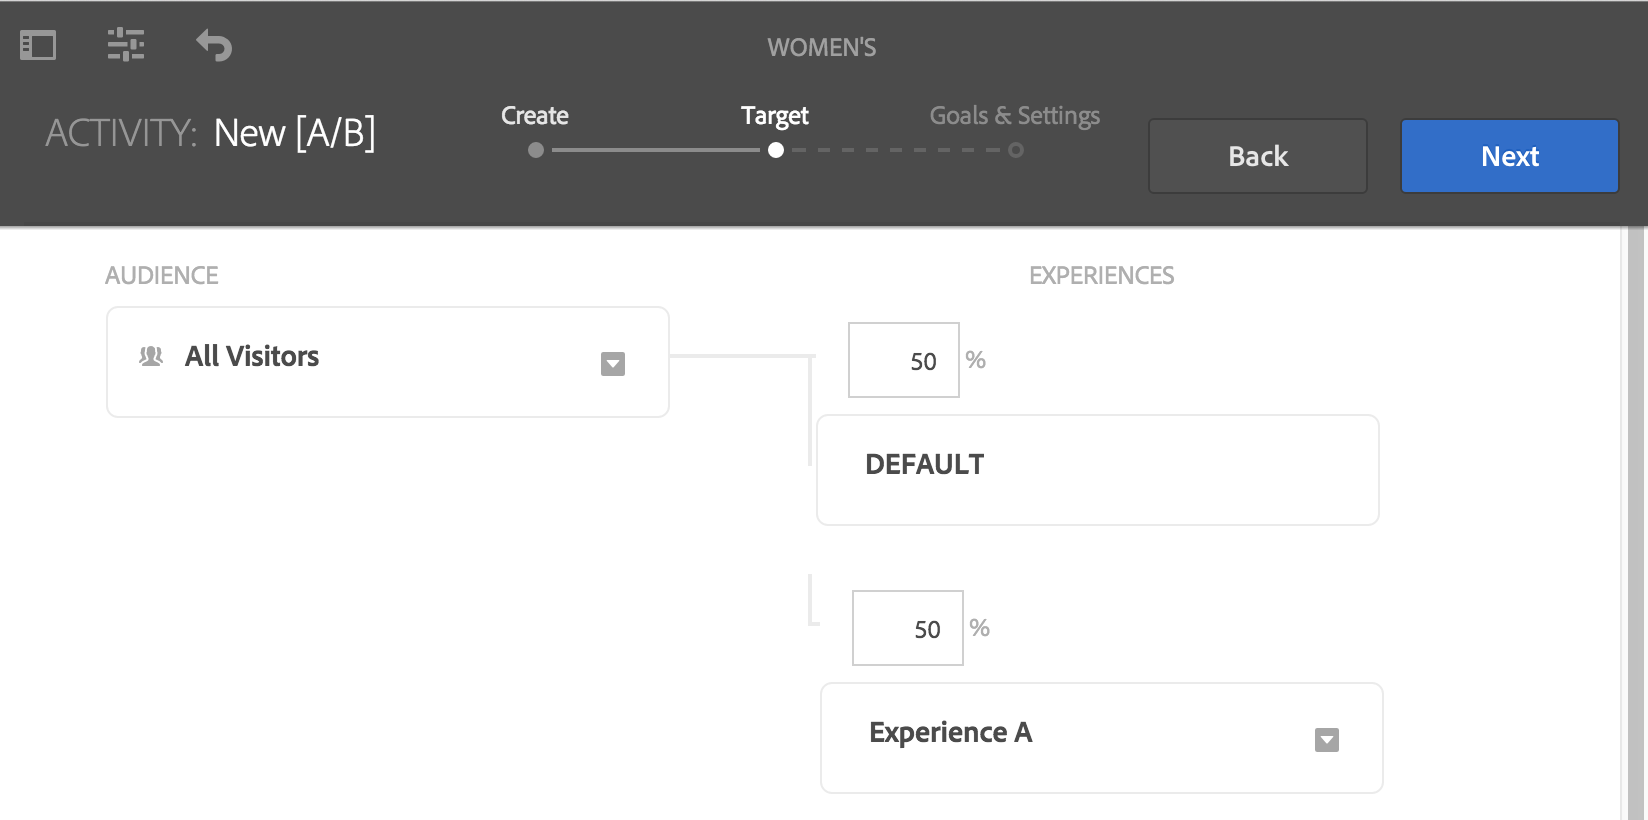Viewport: 1648px width, 820px height.
Task: Click the undo arrow icon
Action: click(214, 45)
